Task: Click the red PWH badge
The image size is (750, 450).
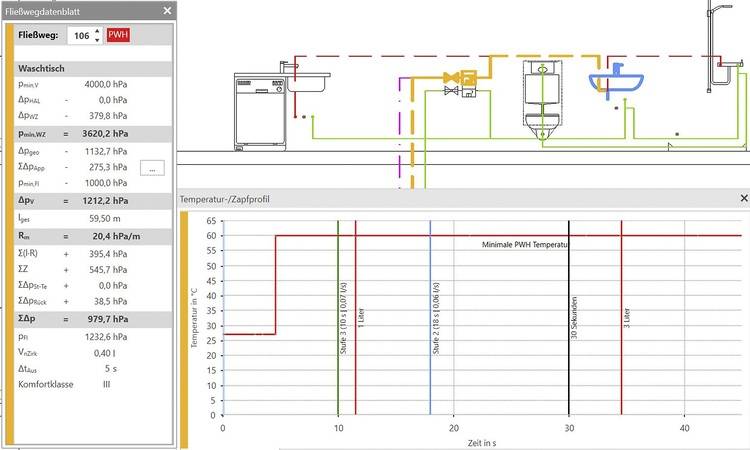Action: coord(119,36)
